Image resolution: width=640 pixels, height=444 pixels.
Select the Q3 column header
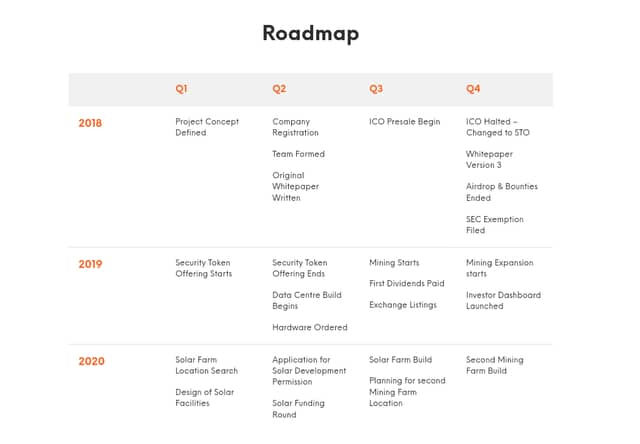pos(376,89)
